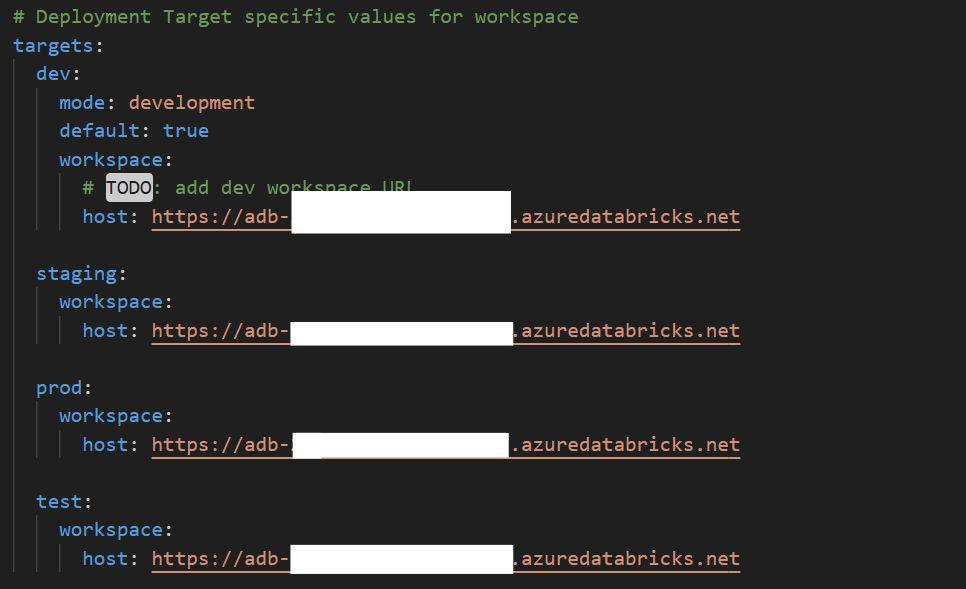Click the comment line about Deployment Target values
Screen dimensions: 966x589
click(296, 17)
